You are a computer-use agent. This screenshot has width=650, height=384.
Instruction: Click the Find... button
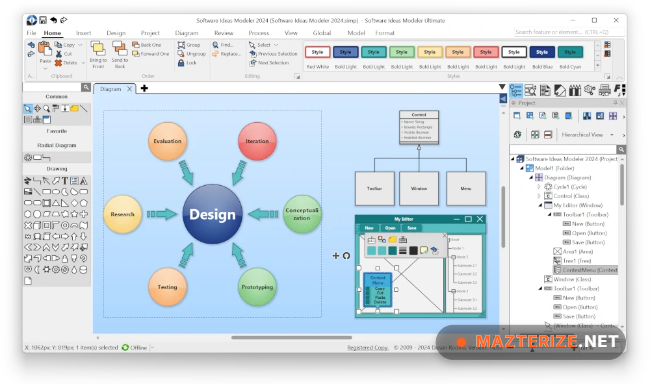(223, 45)
